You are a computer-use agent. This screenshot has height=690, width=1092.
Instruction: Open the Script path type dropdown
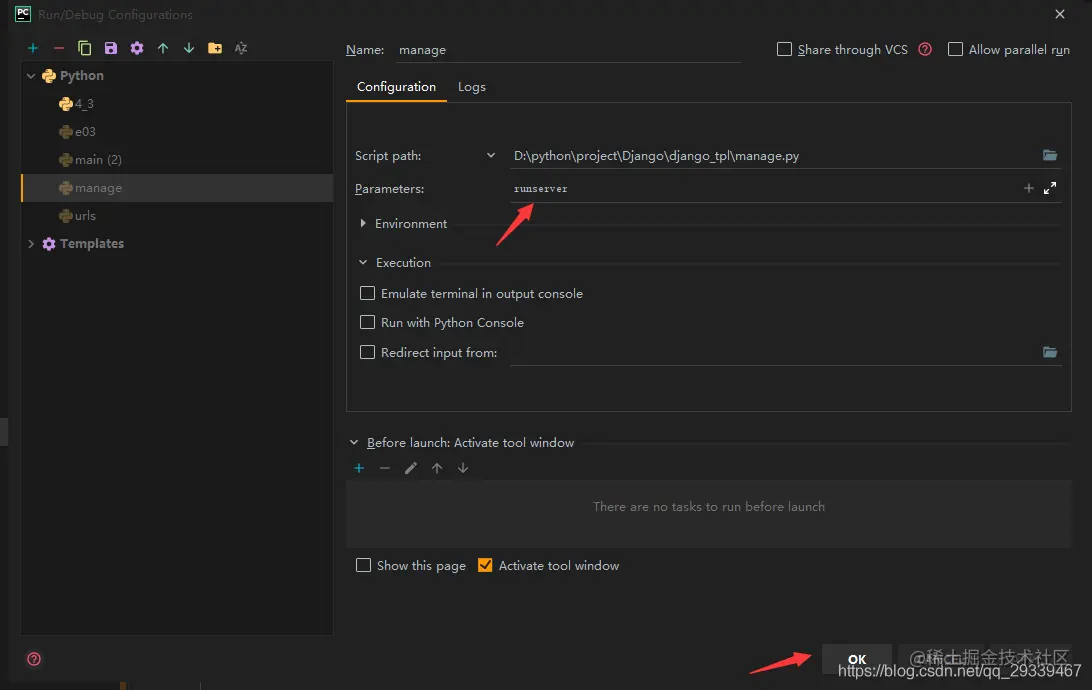coord(491,155)
